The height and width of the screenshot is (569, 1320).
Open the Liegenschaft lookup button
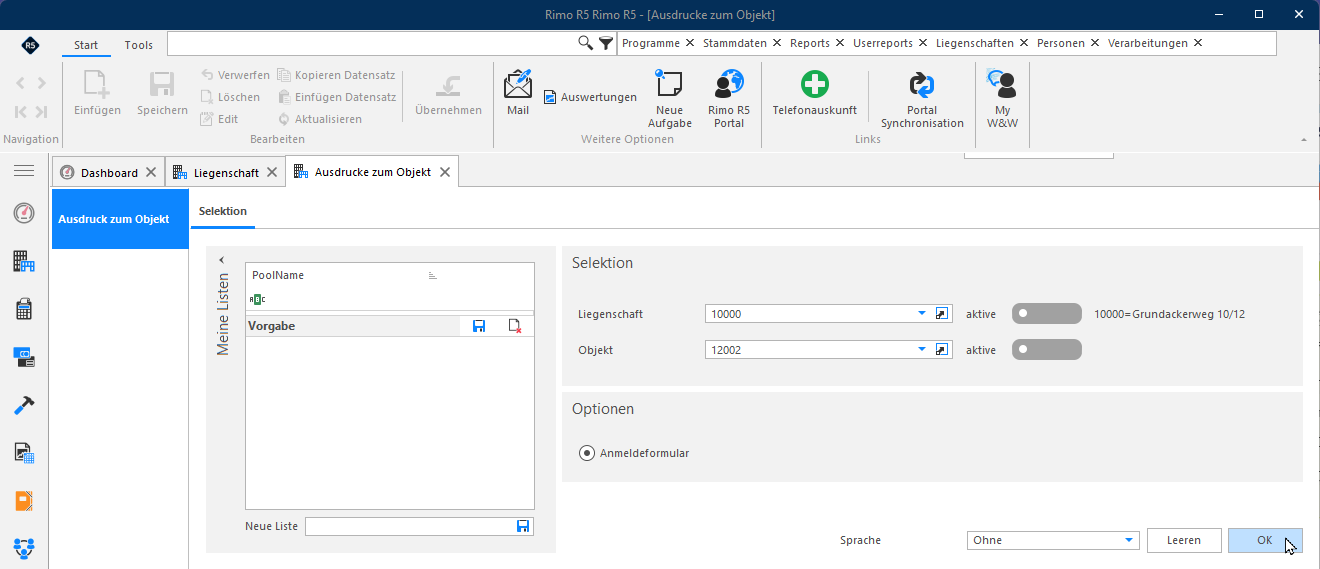pos(941,314)
